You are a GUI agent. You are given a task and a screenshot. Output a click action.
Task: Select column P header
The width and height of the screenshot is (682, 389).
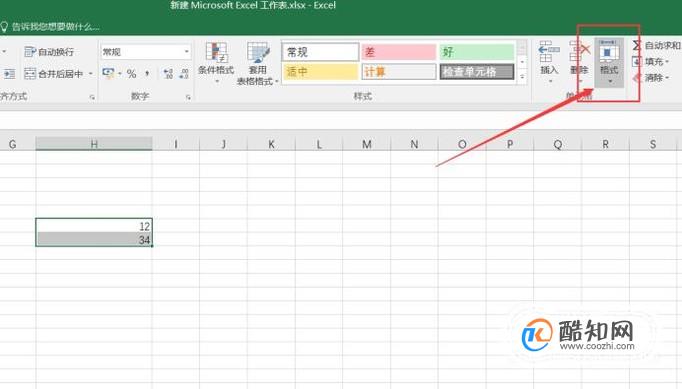[510, 144]
